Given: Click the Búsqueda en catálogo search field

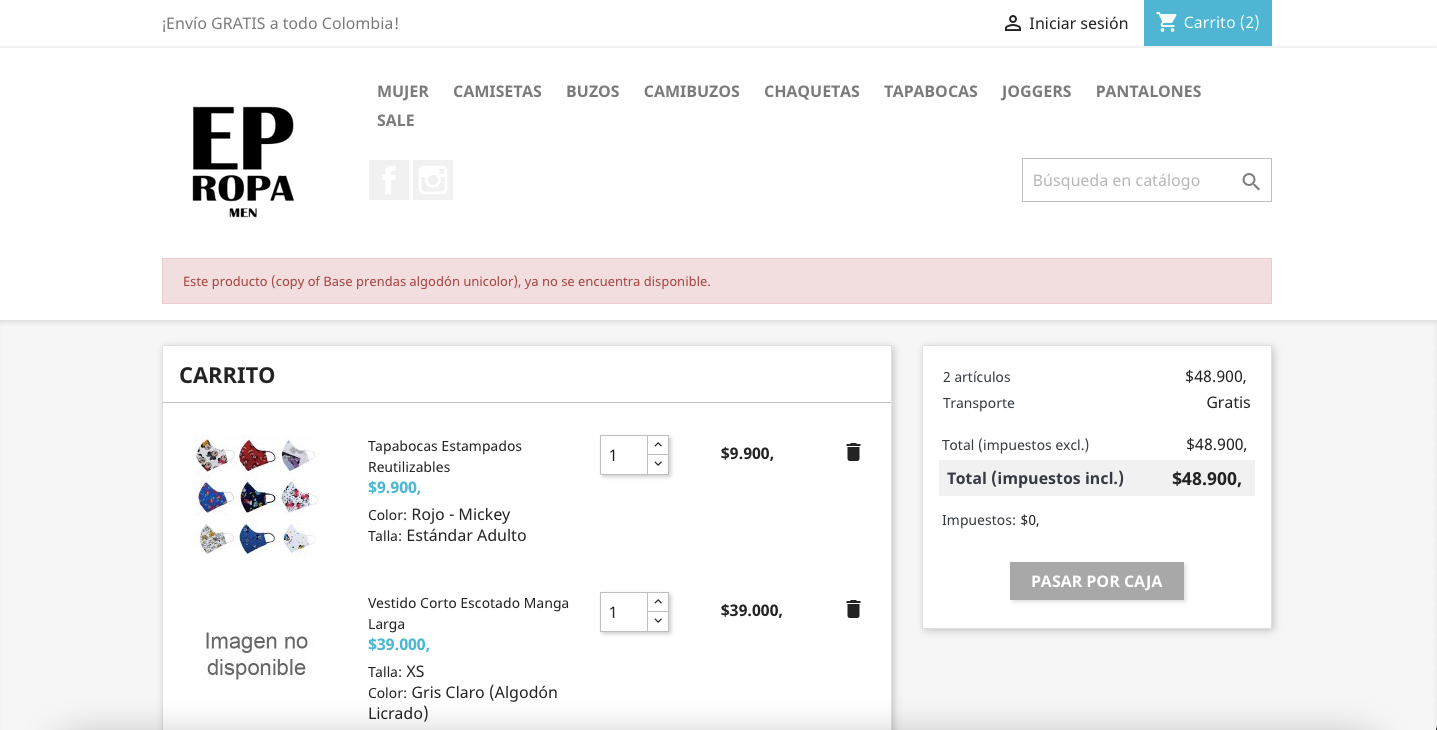Looking at the screenshot, I should tap(1128, 180).
